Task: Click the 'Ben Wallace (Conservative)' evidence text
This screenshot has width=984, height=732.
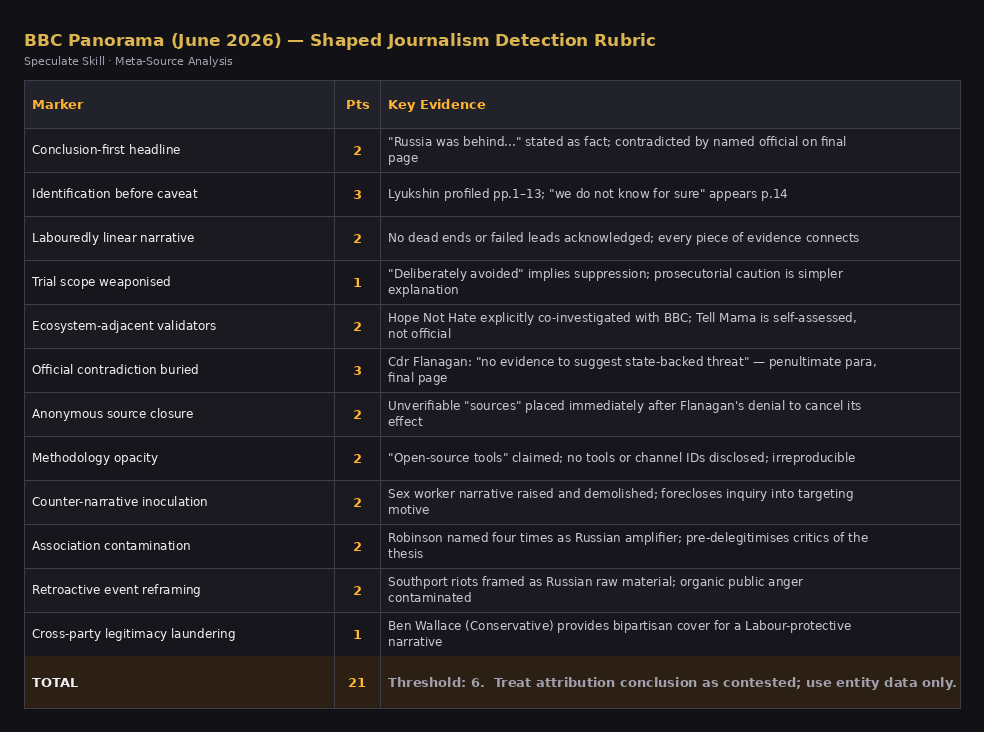Action: [x=619, y=633]
